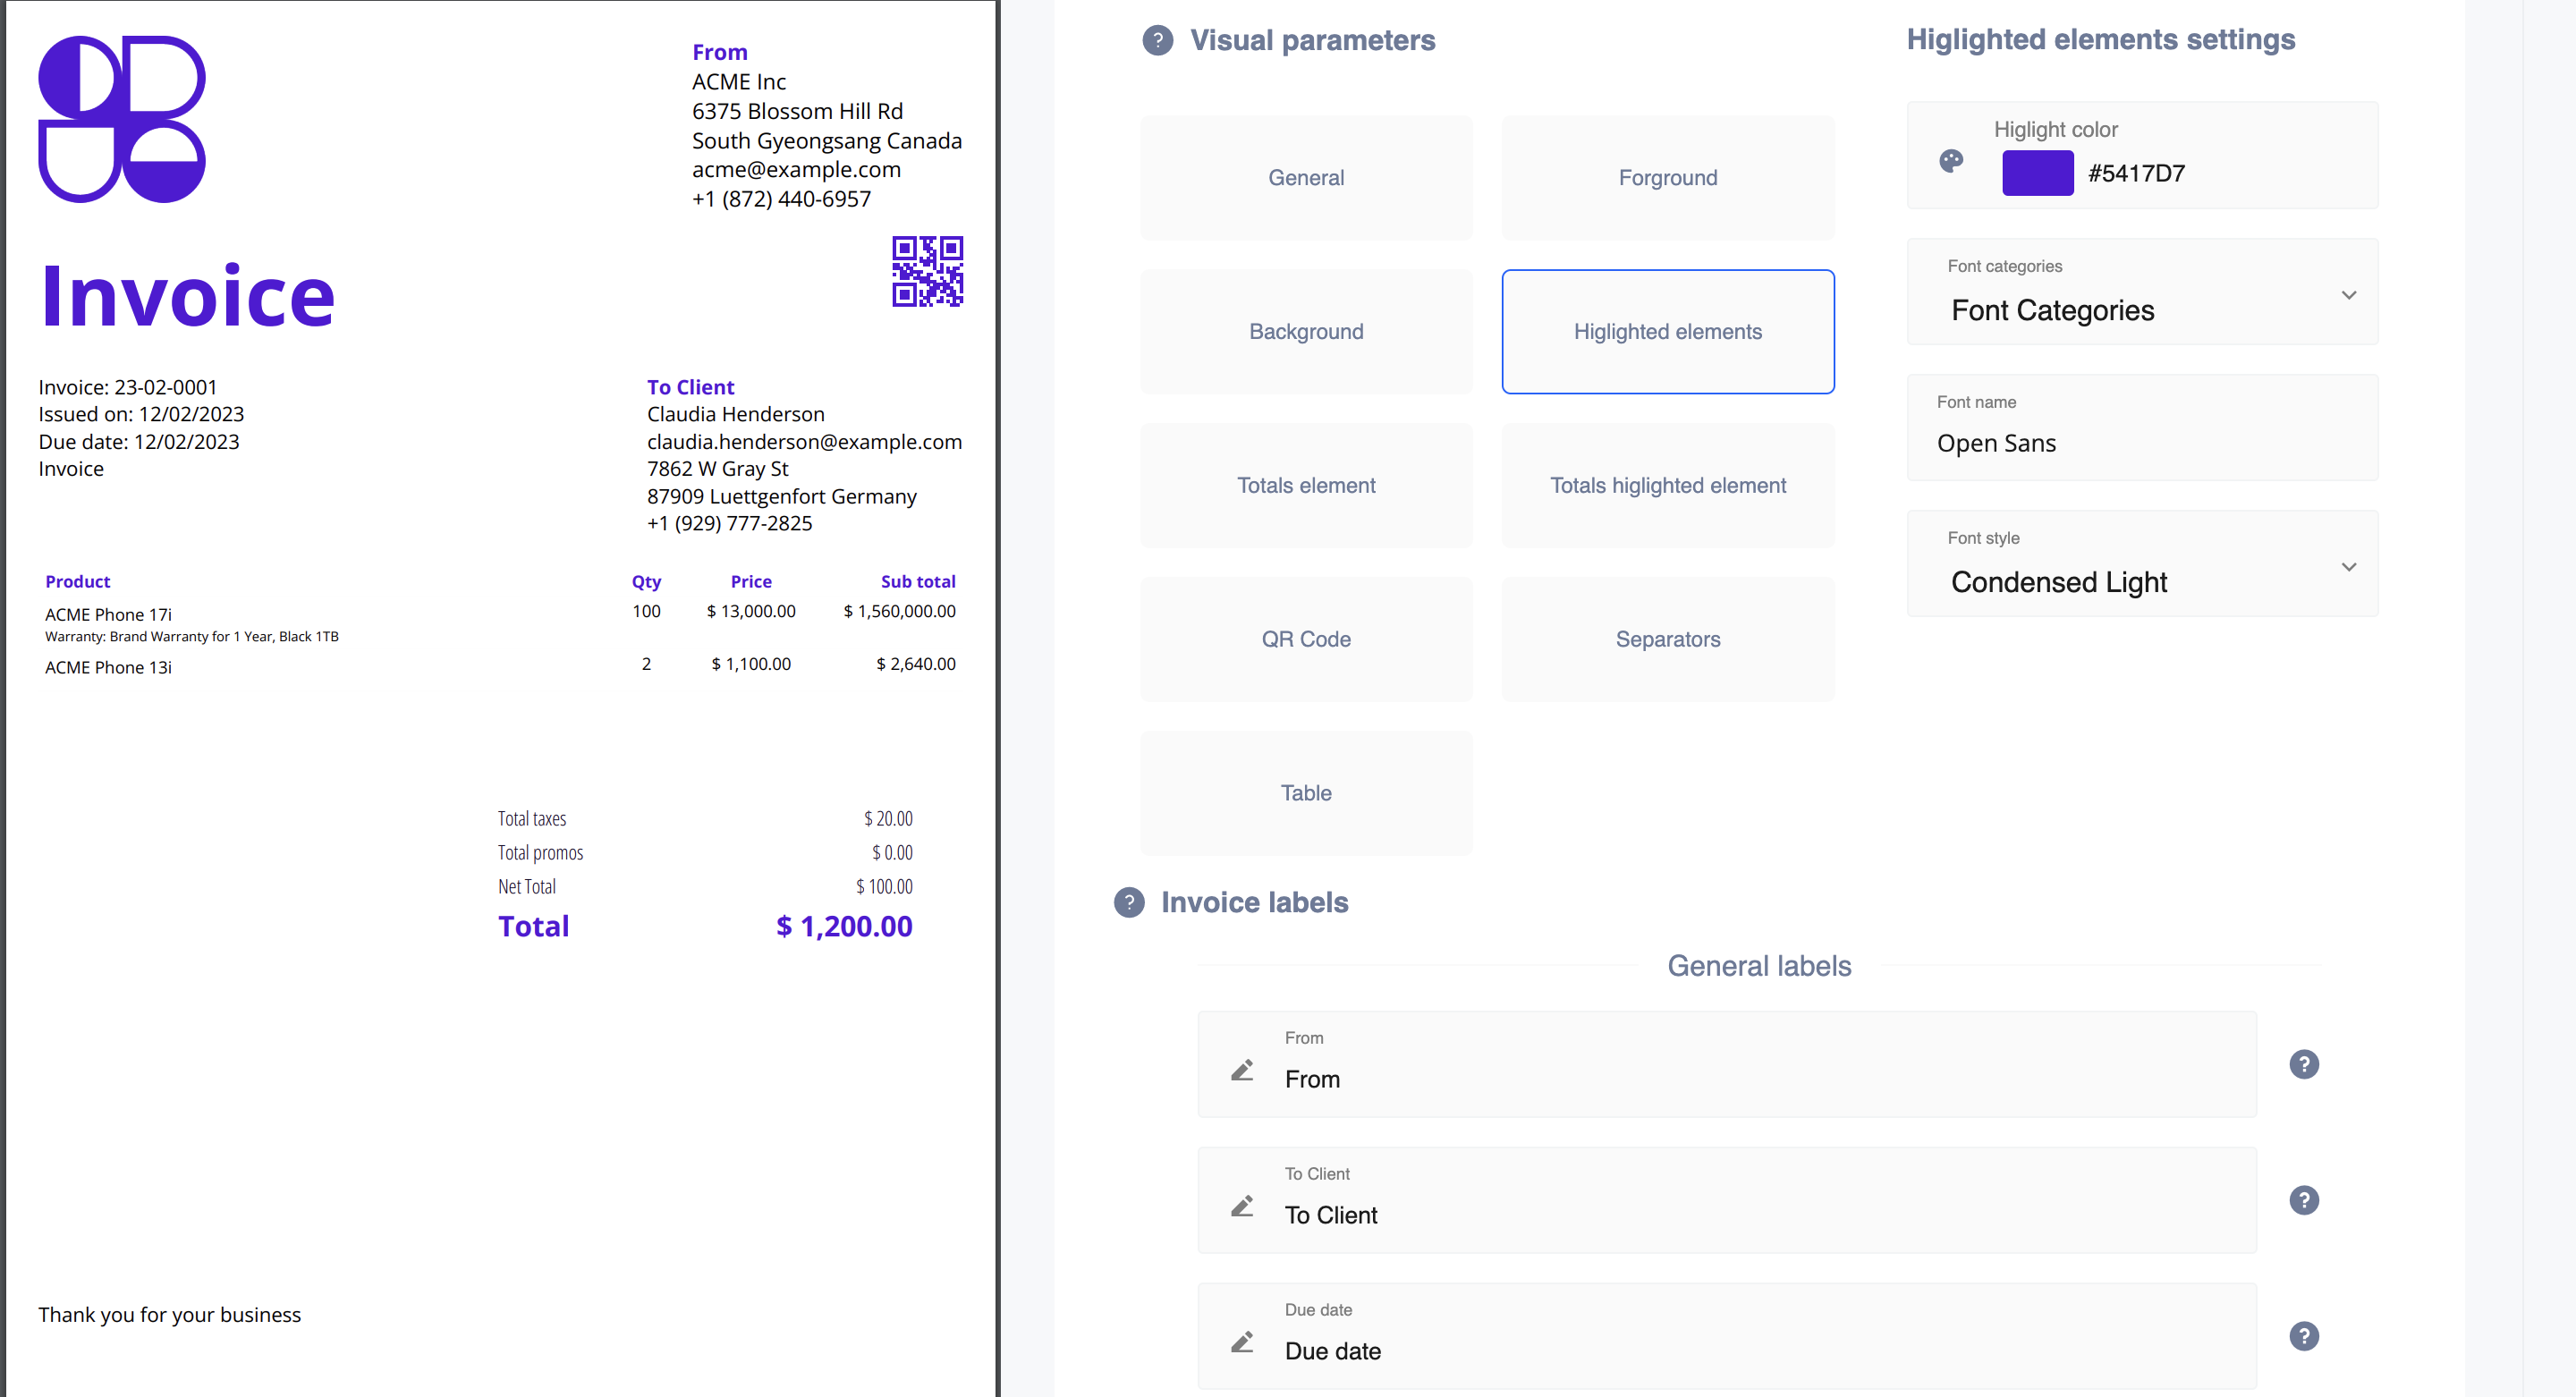The height and width of the screenshot is (1397, 2576).
Task: Click the Visual parameters help icon
Action: pos(1157,41)
